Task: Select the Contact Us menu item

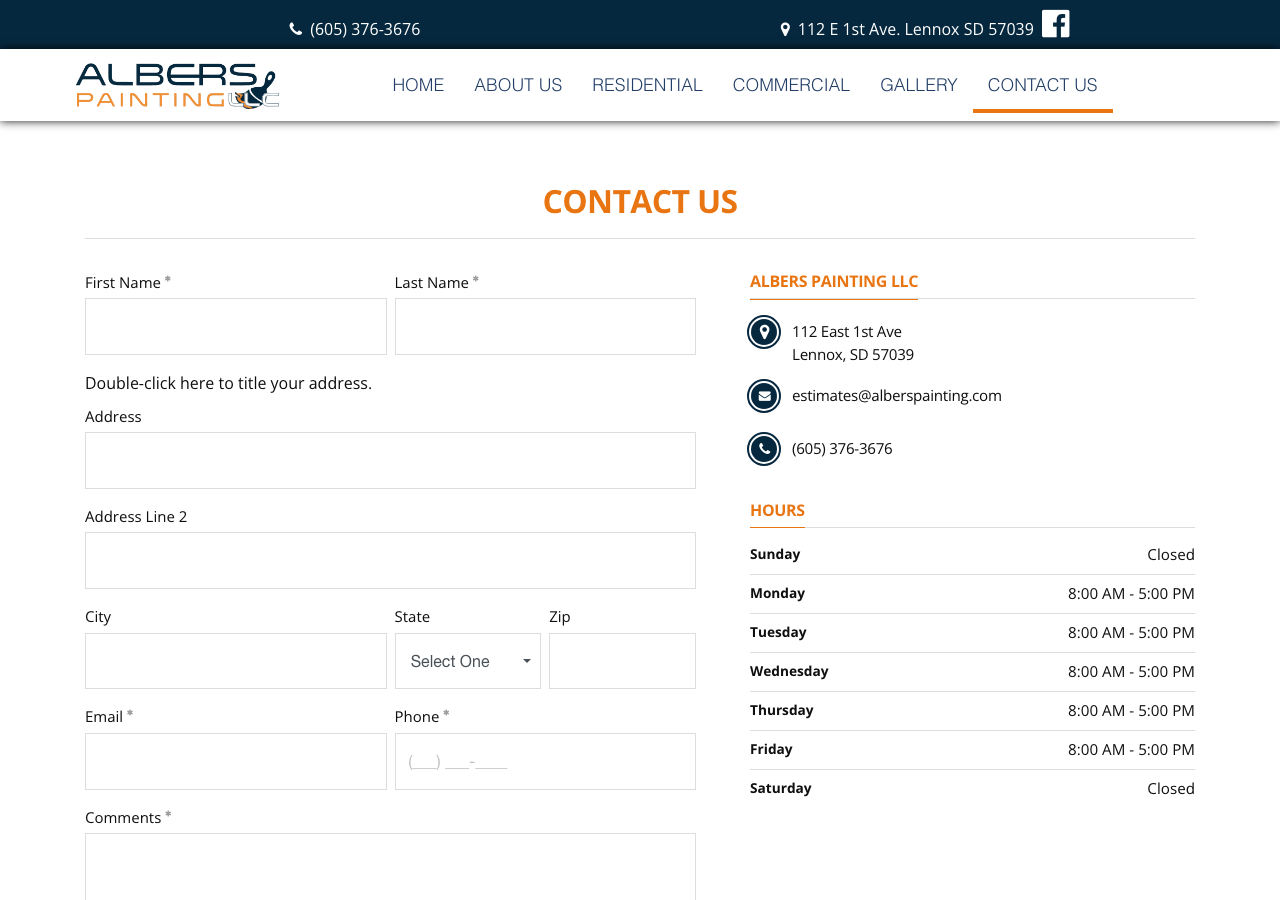Action: tap(1043, 85)
